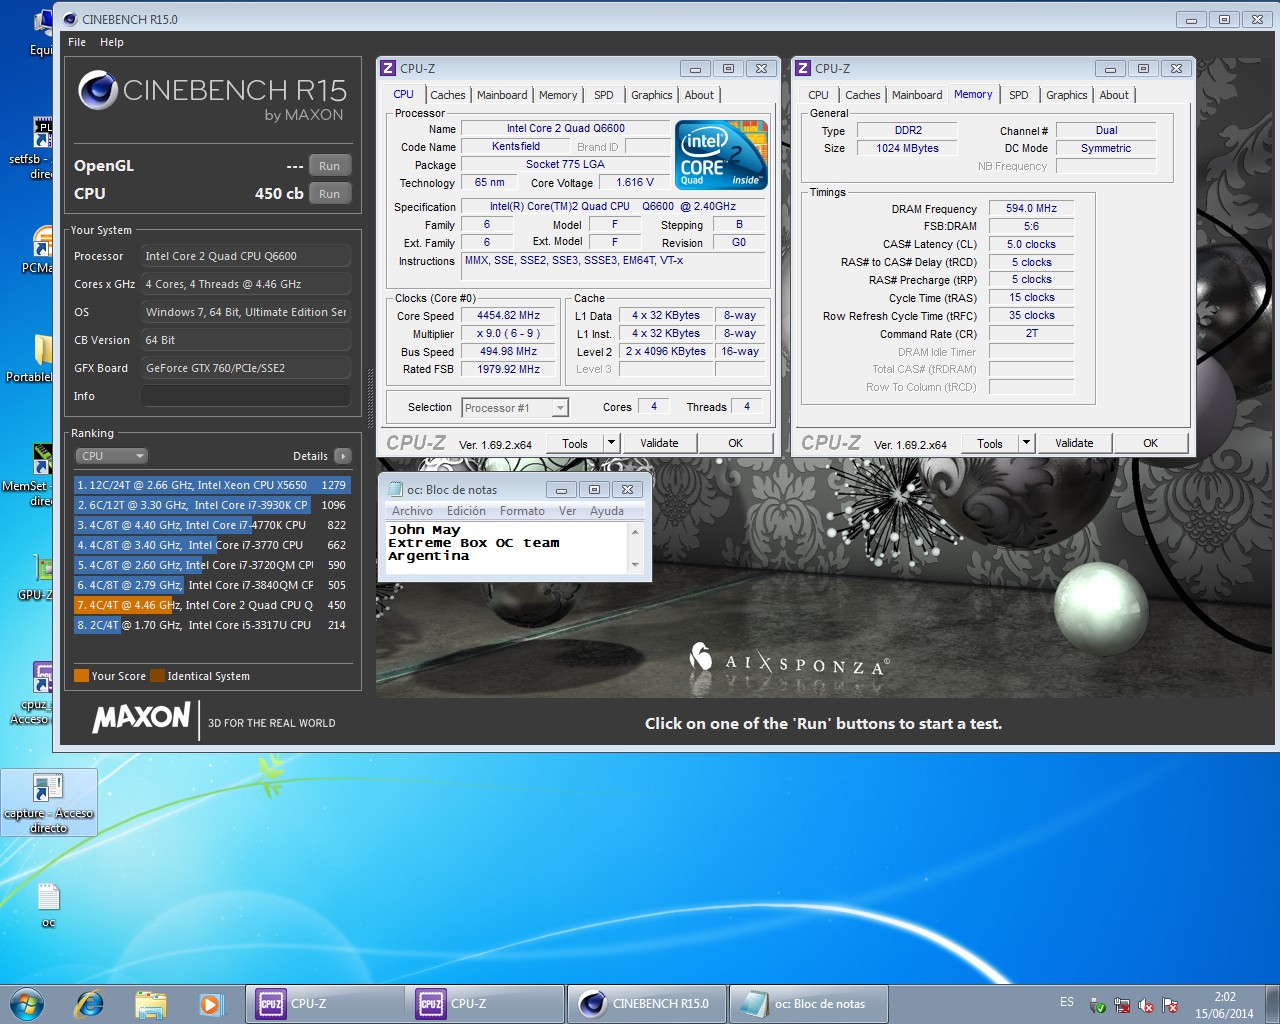Click Notepad scrollbar down arrow

[x=635, y=565]
